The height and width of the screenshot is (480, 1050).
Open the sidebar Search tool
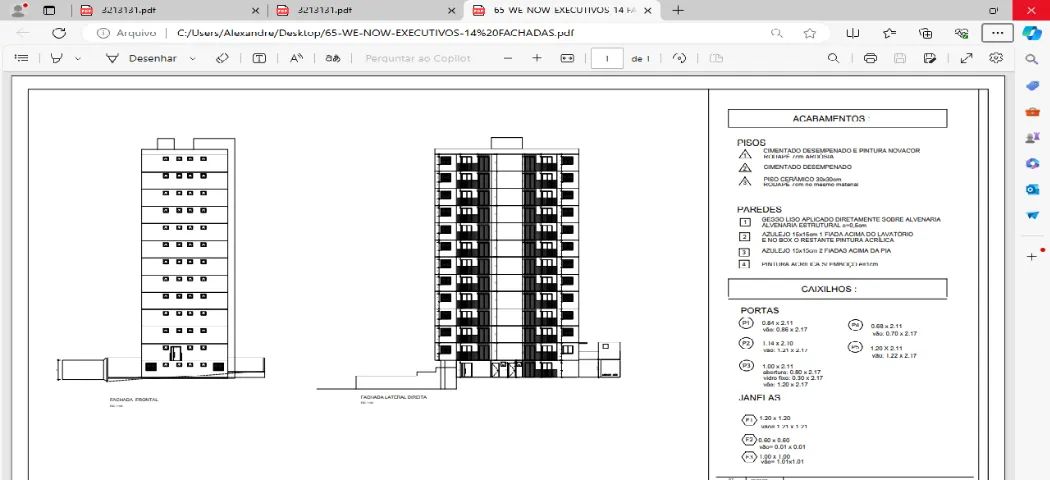tap(1032, 60)
